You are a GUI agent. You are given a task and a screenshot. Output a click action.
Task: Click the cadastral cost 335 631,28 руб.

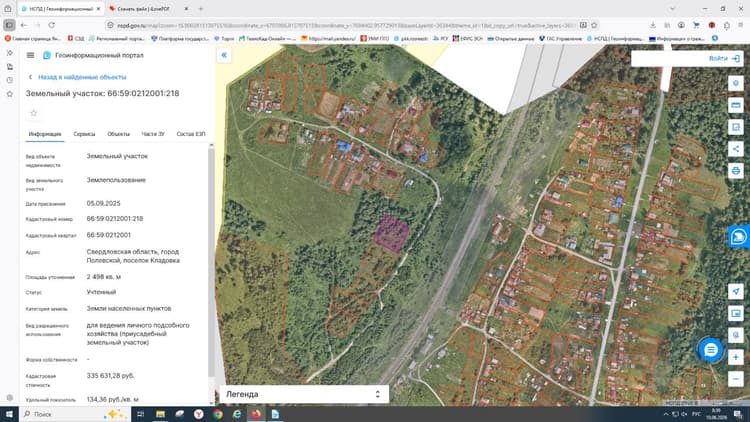point(110,376)
